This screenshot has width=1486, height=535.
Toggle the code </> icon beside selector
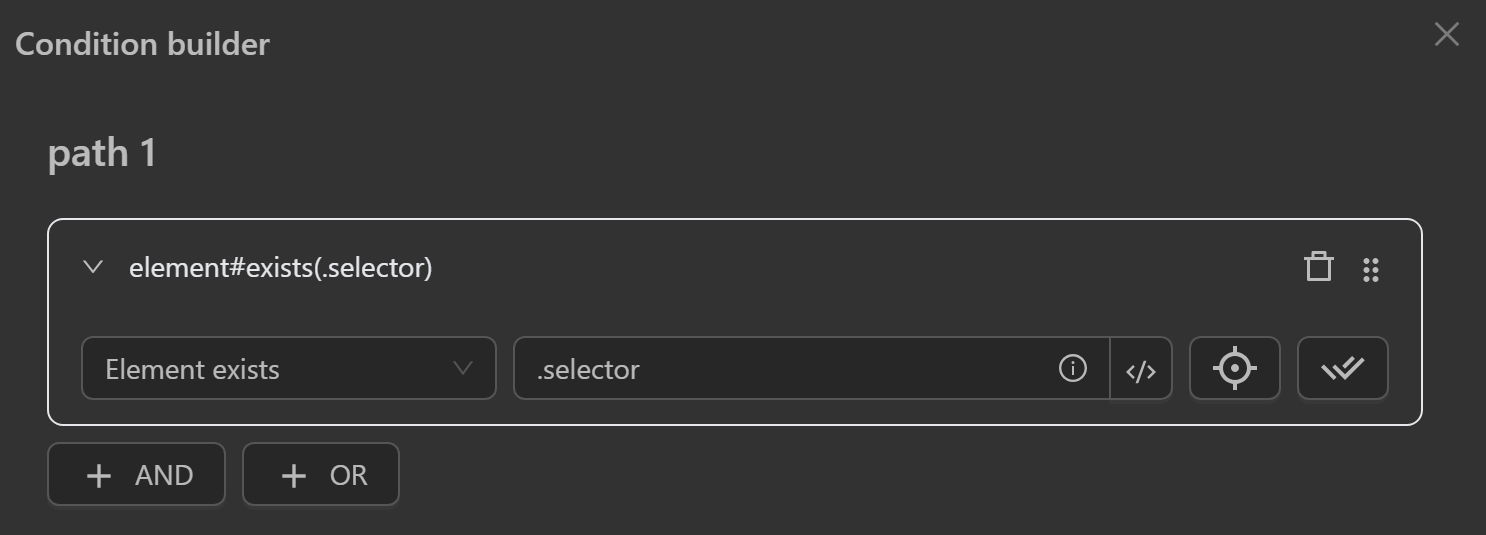1141,370
